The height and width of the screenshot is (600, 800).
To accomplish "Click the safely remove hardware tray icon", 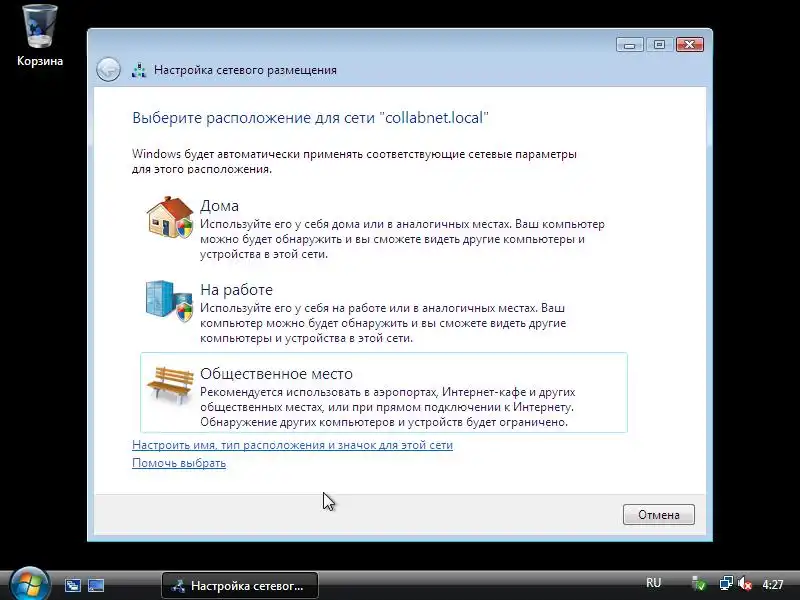I will tap(698, 583).
